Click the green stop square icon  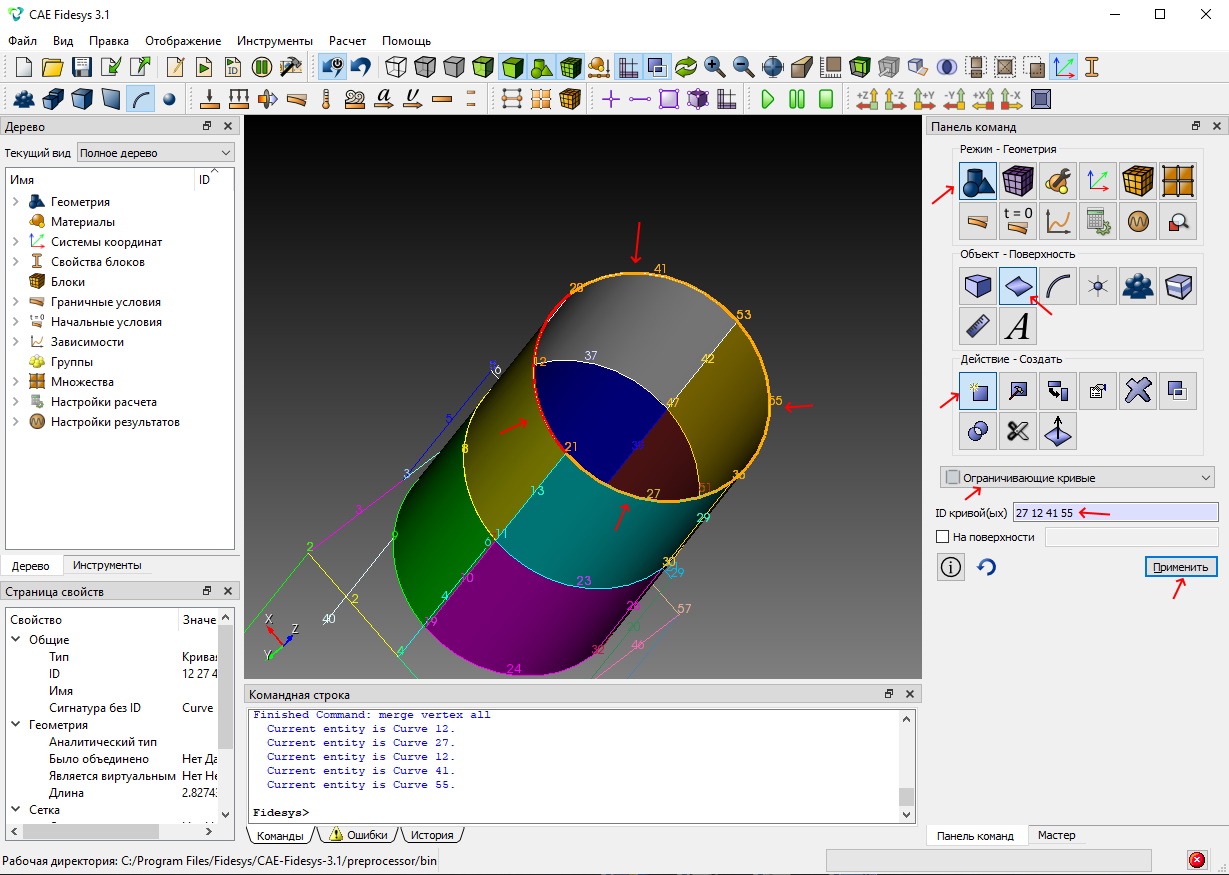pos(826,99)
